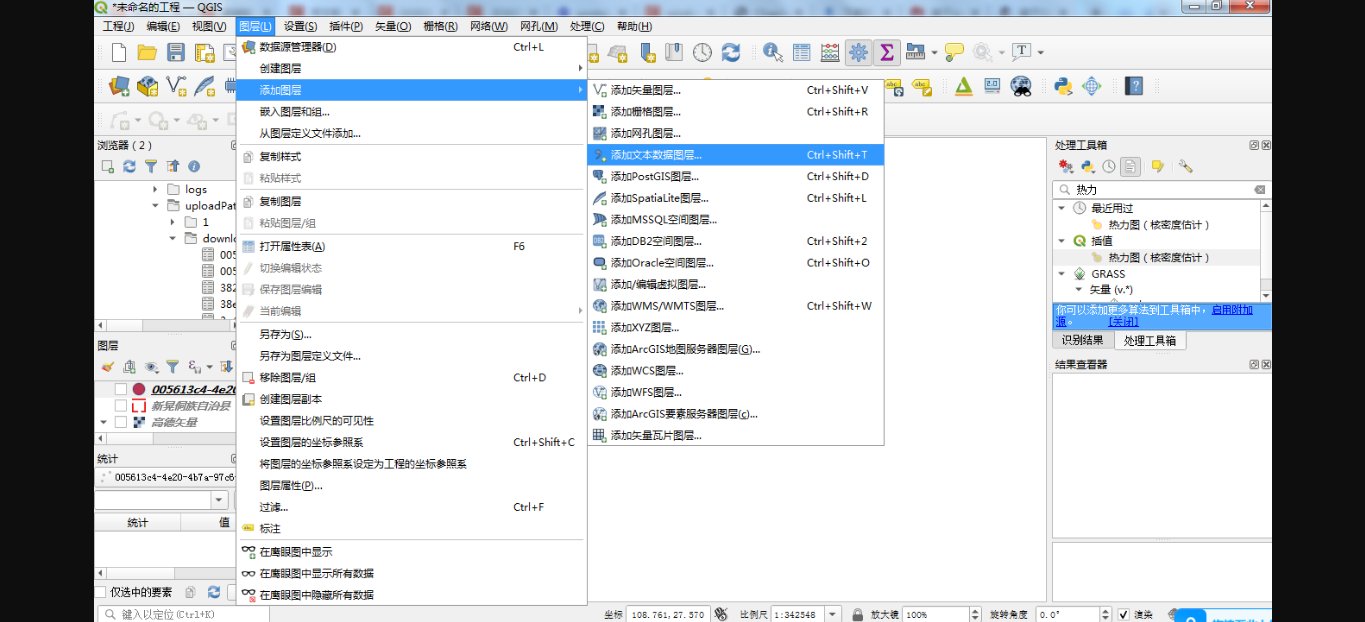Screen dimensions: 1365x622
Task: Click the Map Tips speech bubble icon
Action: (x=954, y=53)
